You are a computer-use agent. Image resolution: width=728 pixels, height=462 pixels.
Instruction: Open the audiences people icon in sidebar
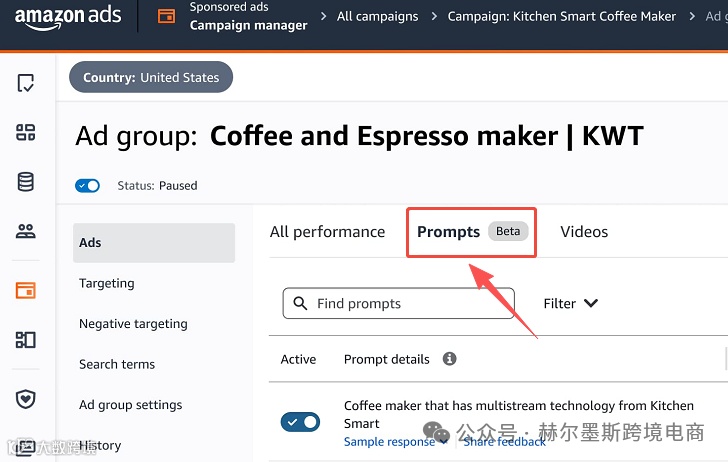coord(26,231)
